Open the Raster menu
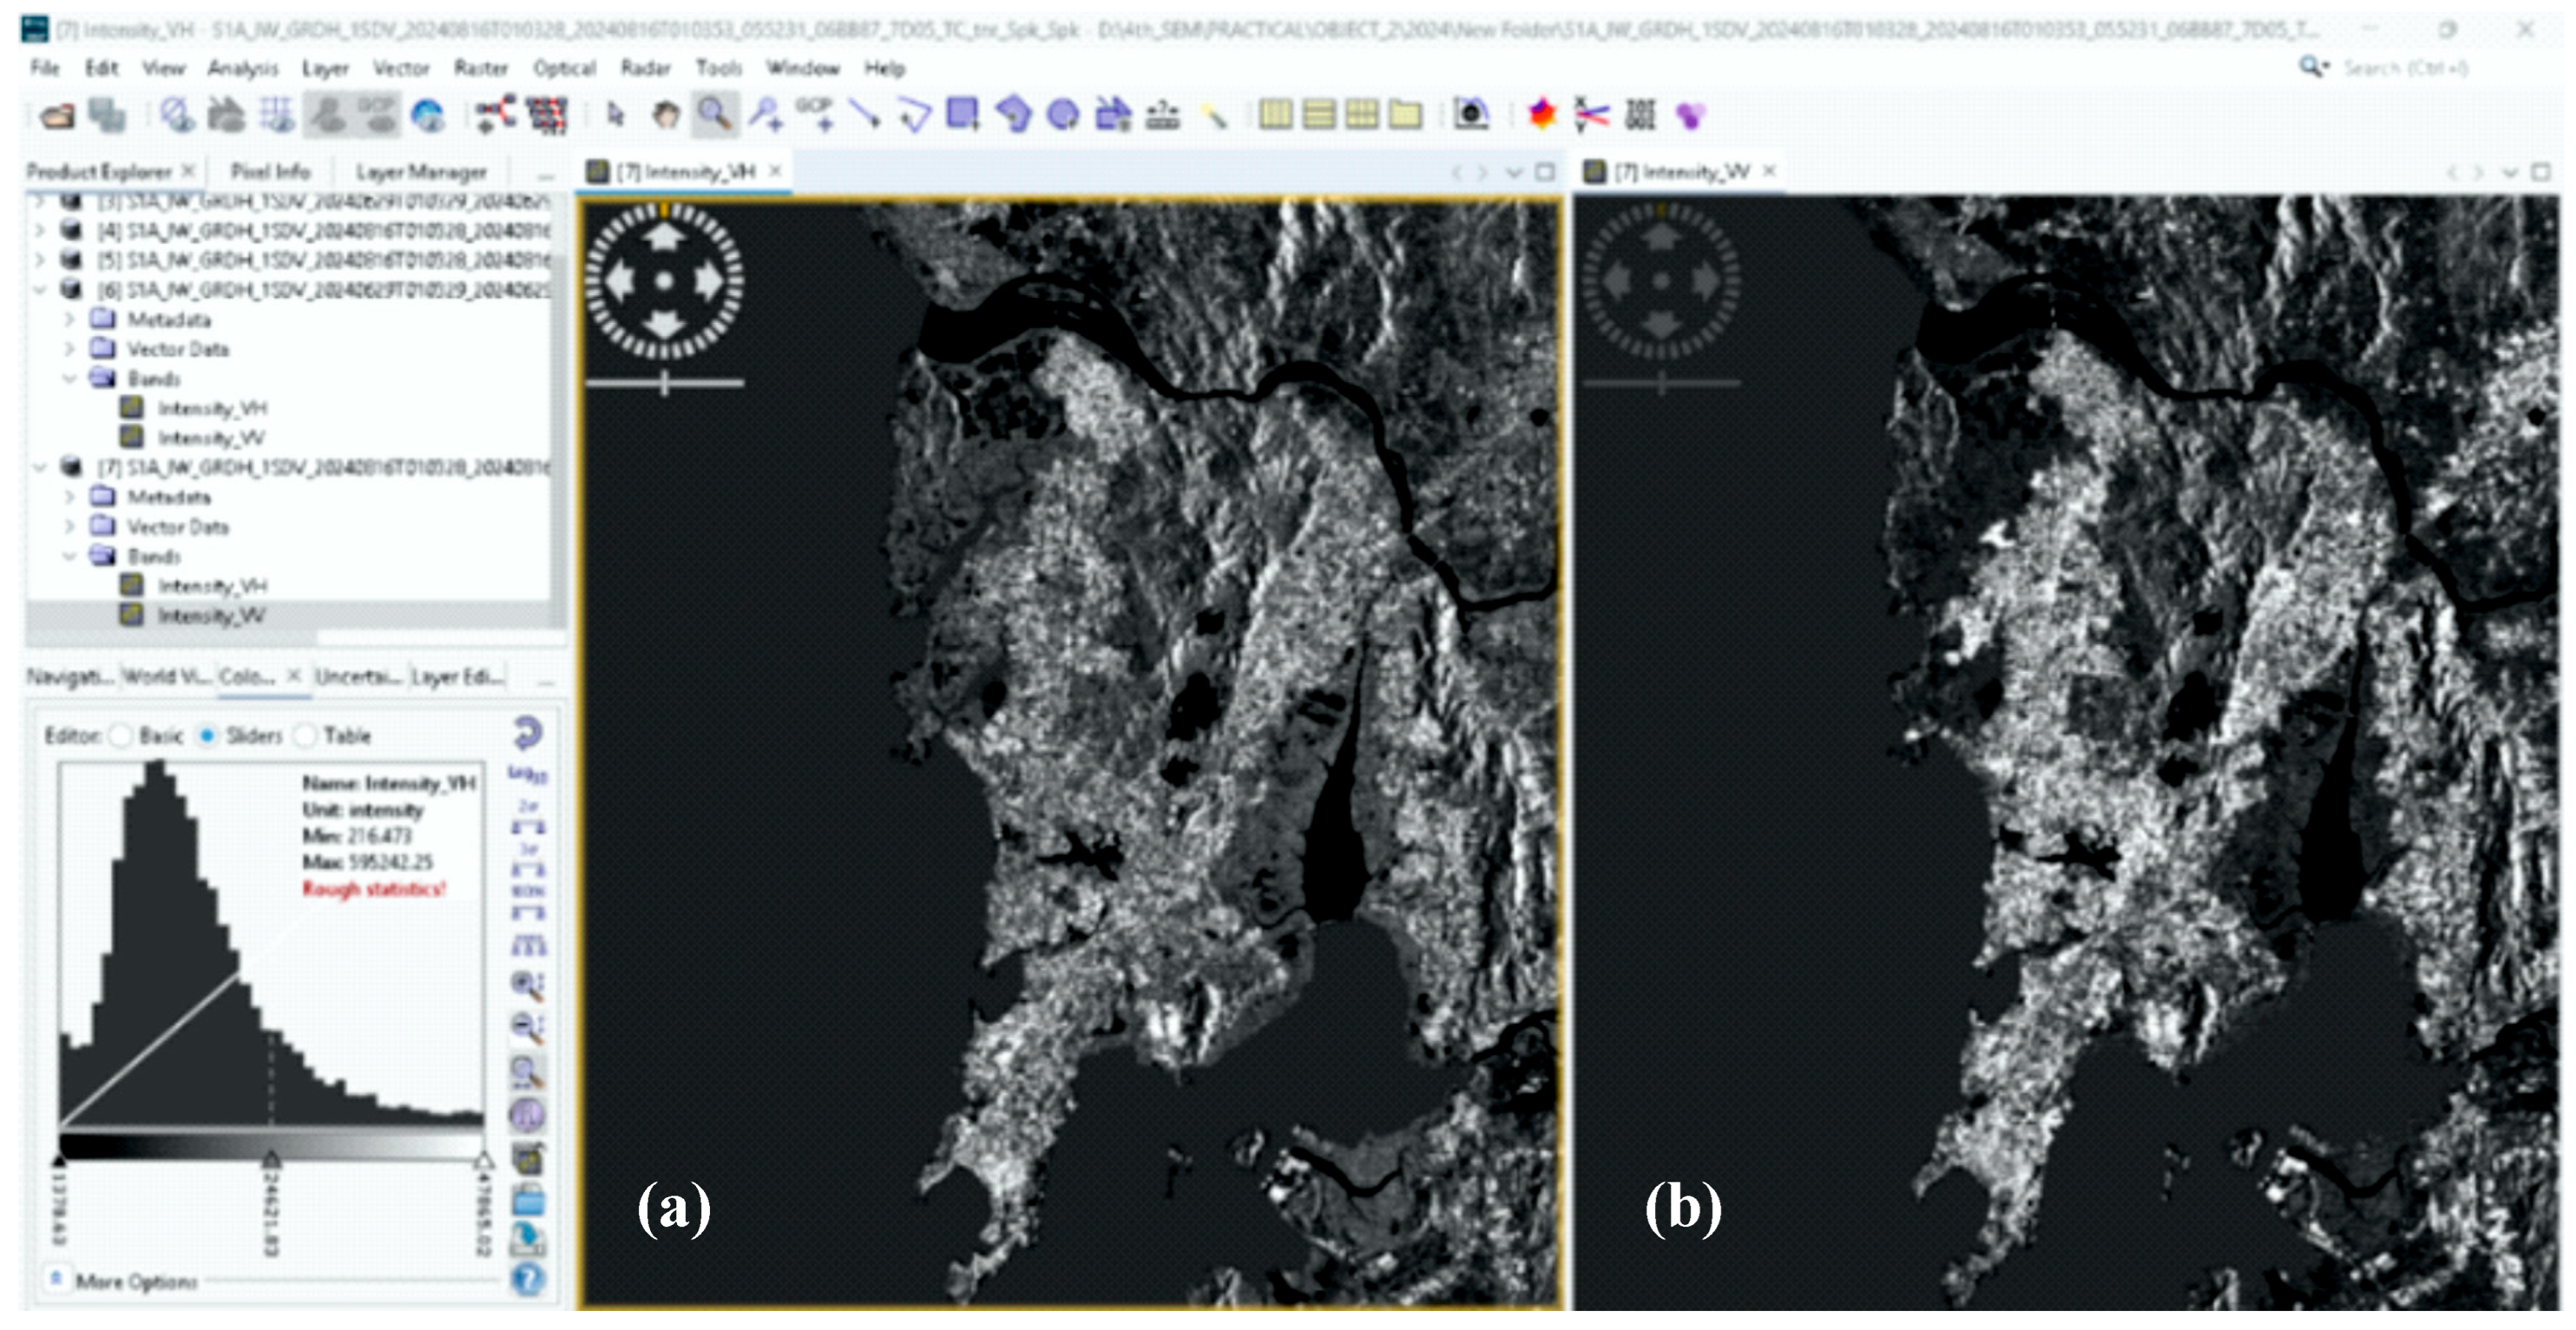The image size is (2576, 1330). (x=481, y=68)
